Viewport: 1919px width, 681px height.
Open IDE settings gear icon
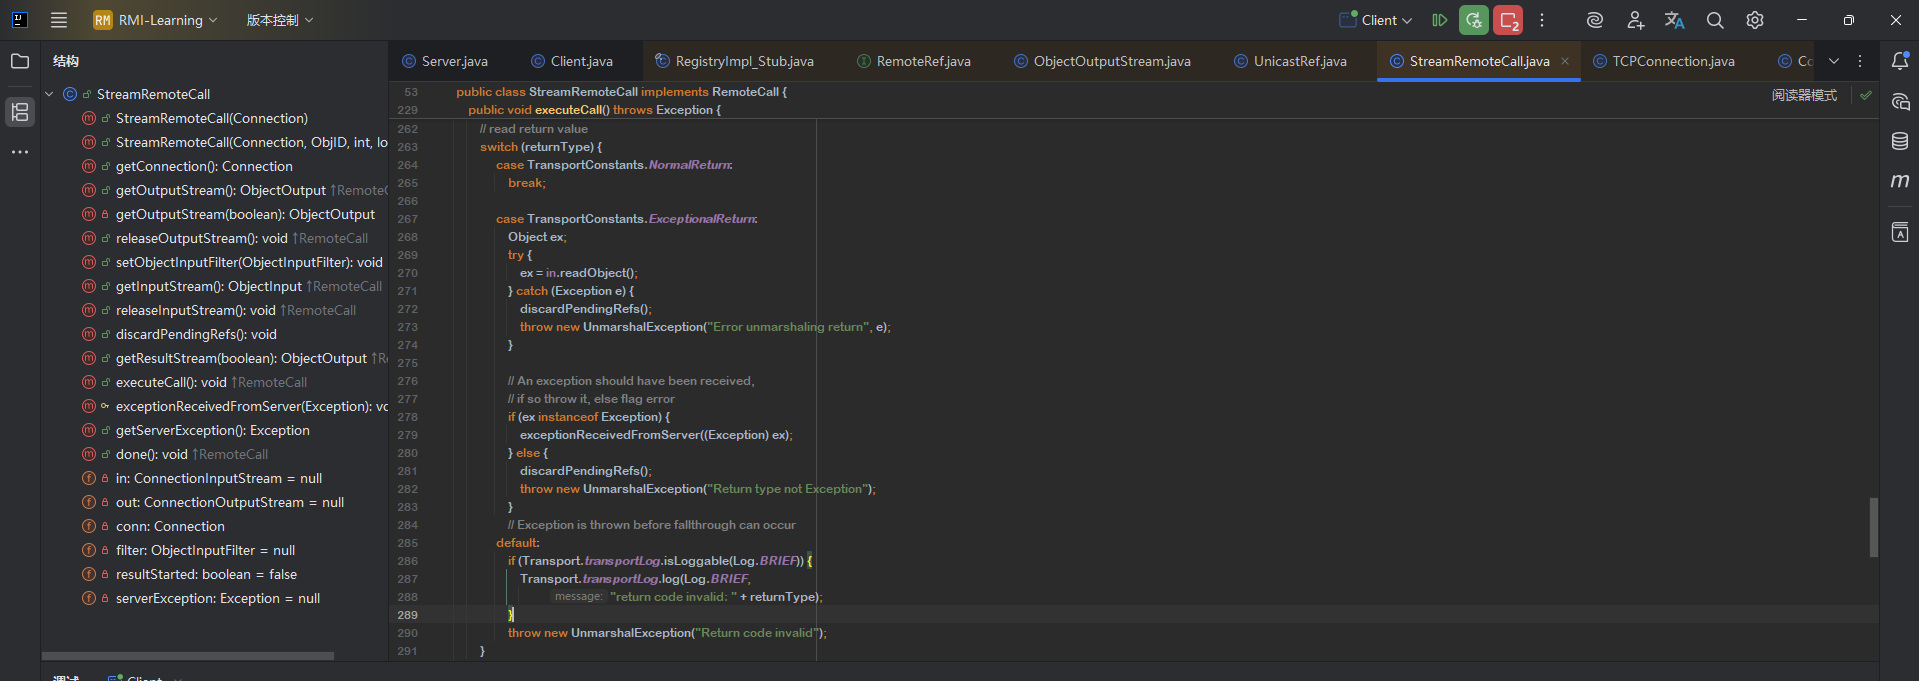1755,20
